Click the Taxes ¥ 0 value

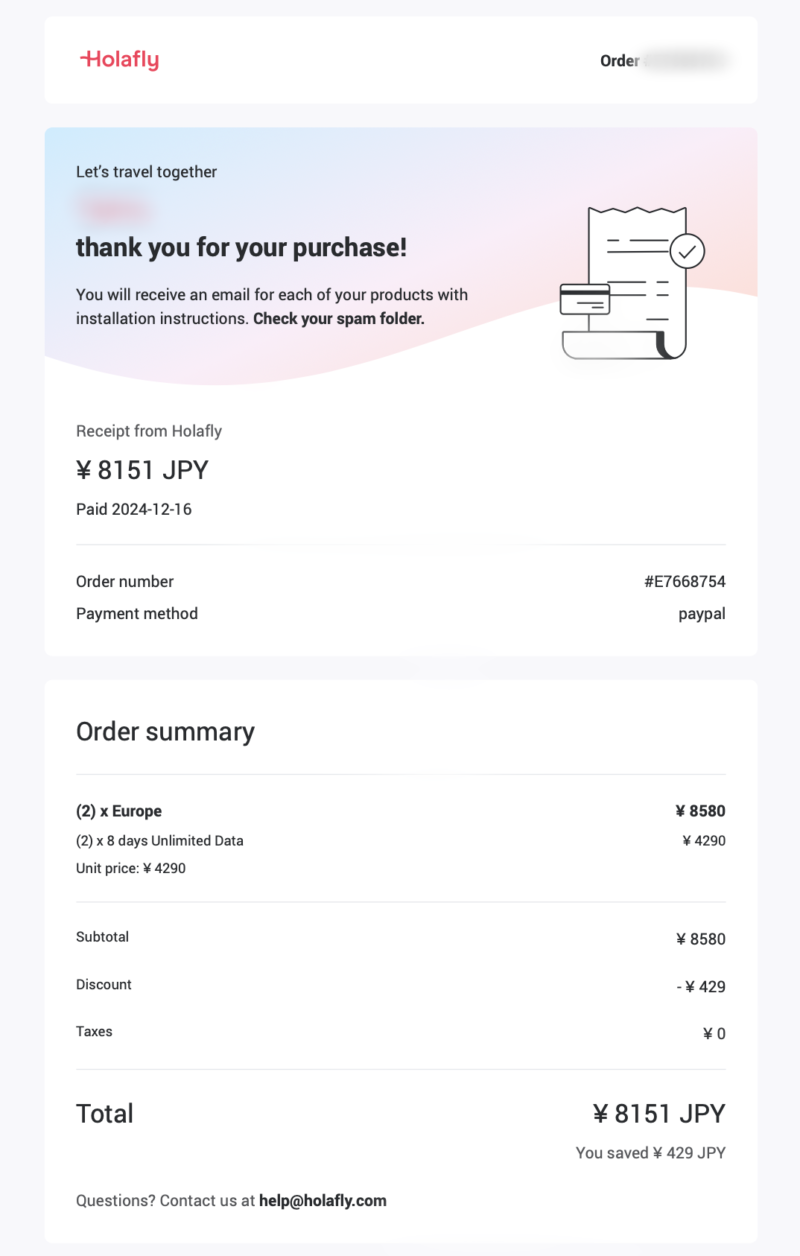[x=714, y=1034]
